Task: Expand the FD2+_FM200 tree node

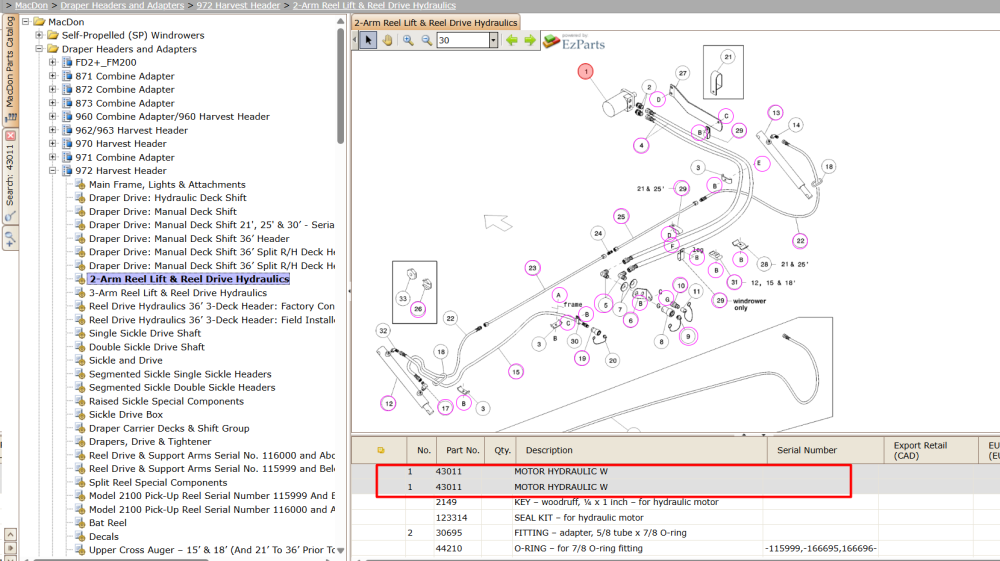Action: (53, 62)
